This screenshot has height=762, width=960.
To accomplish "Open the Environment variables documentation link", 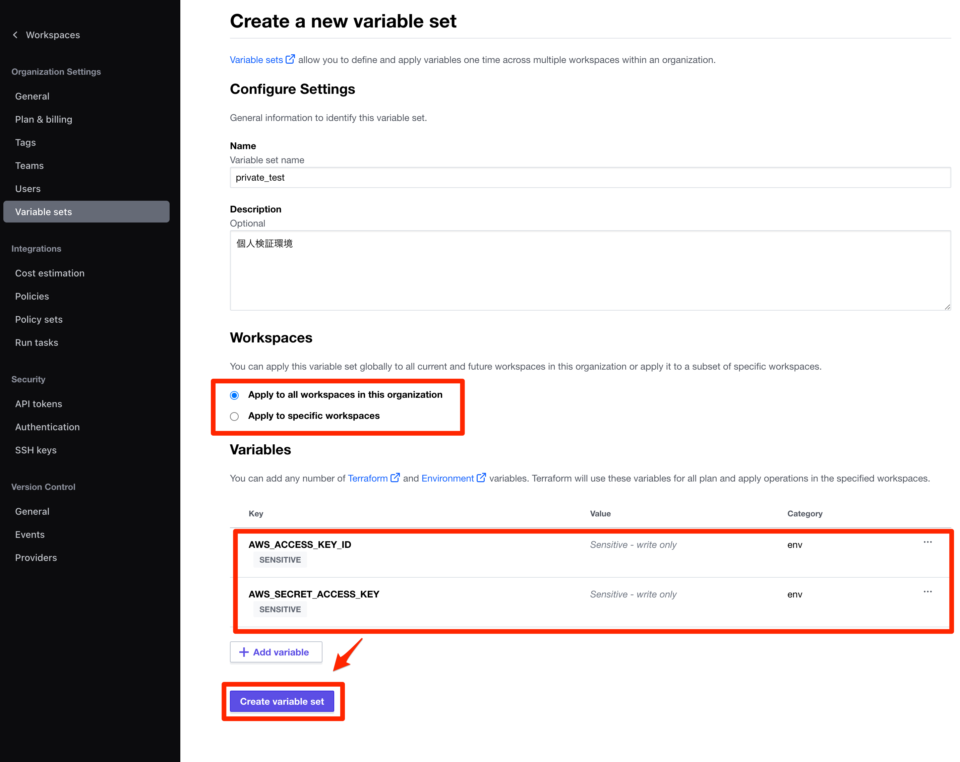I will point(448,478).
